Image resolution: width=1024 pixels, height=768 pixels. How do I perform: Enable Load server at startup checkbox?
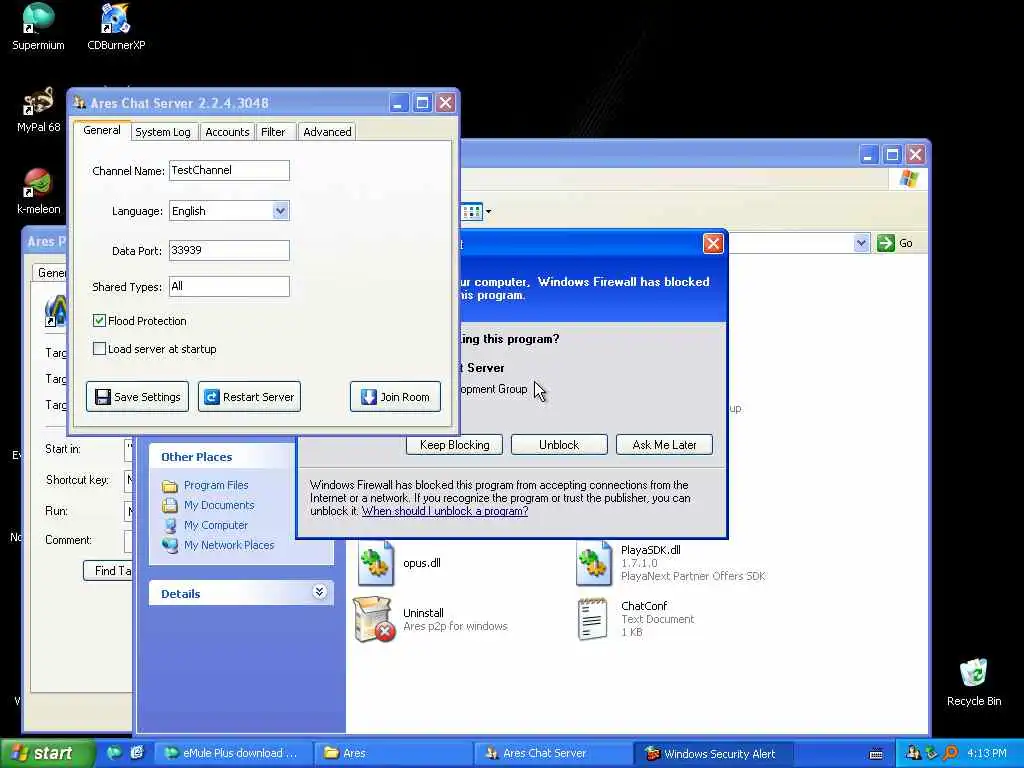point(99,349)
